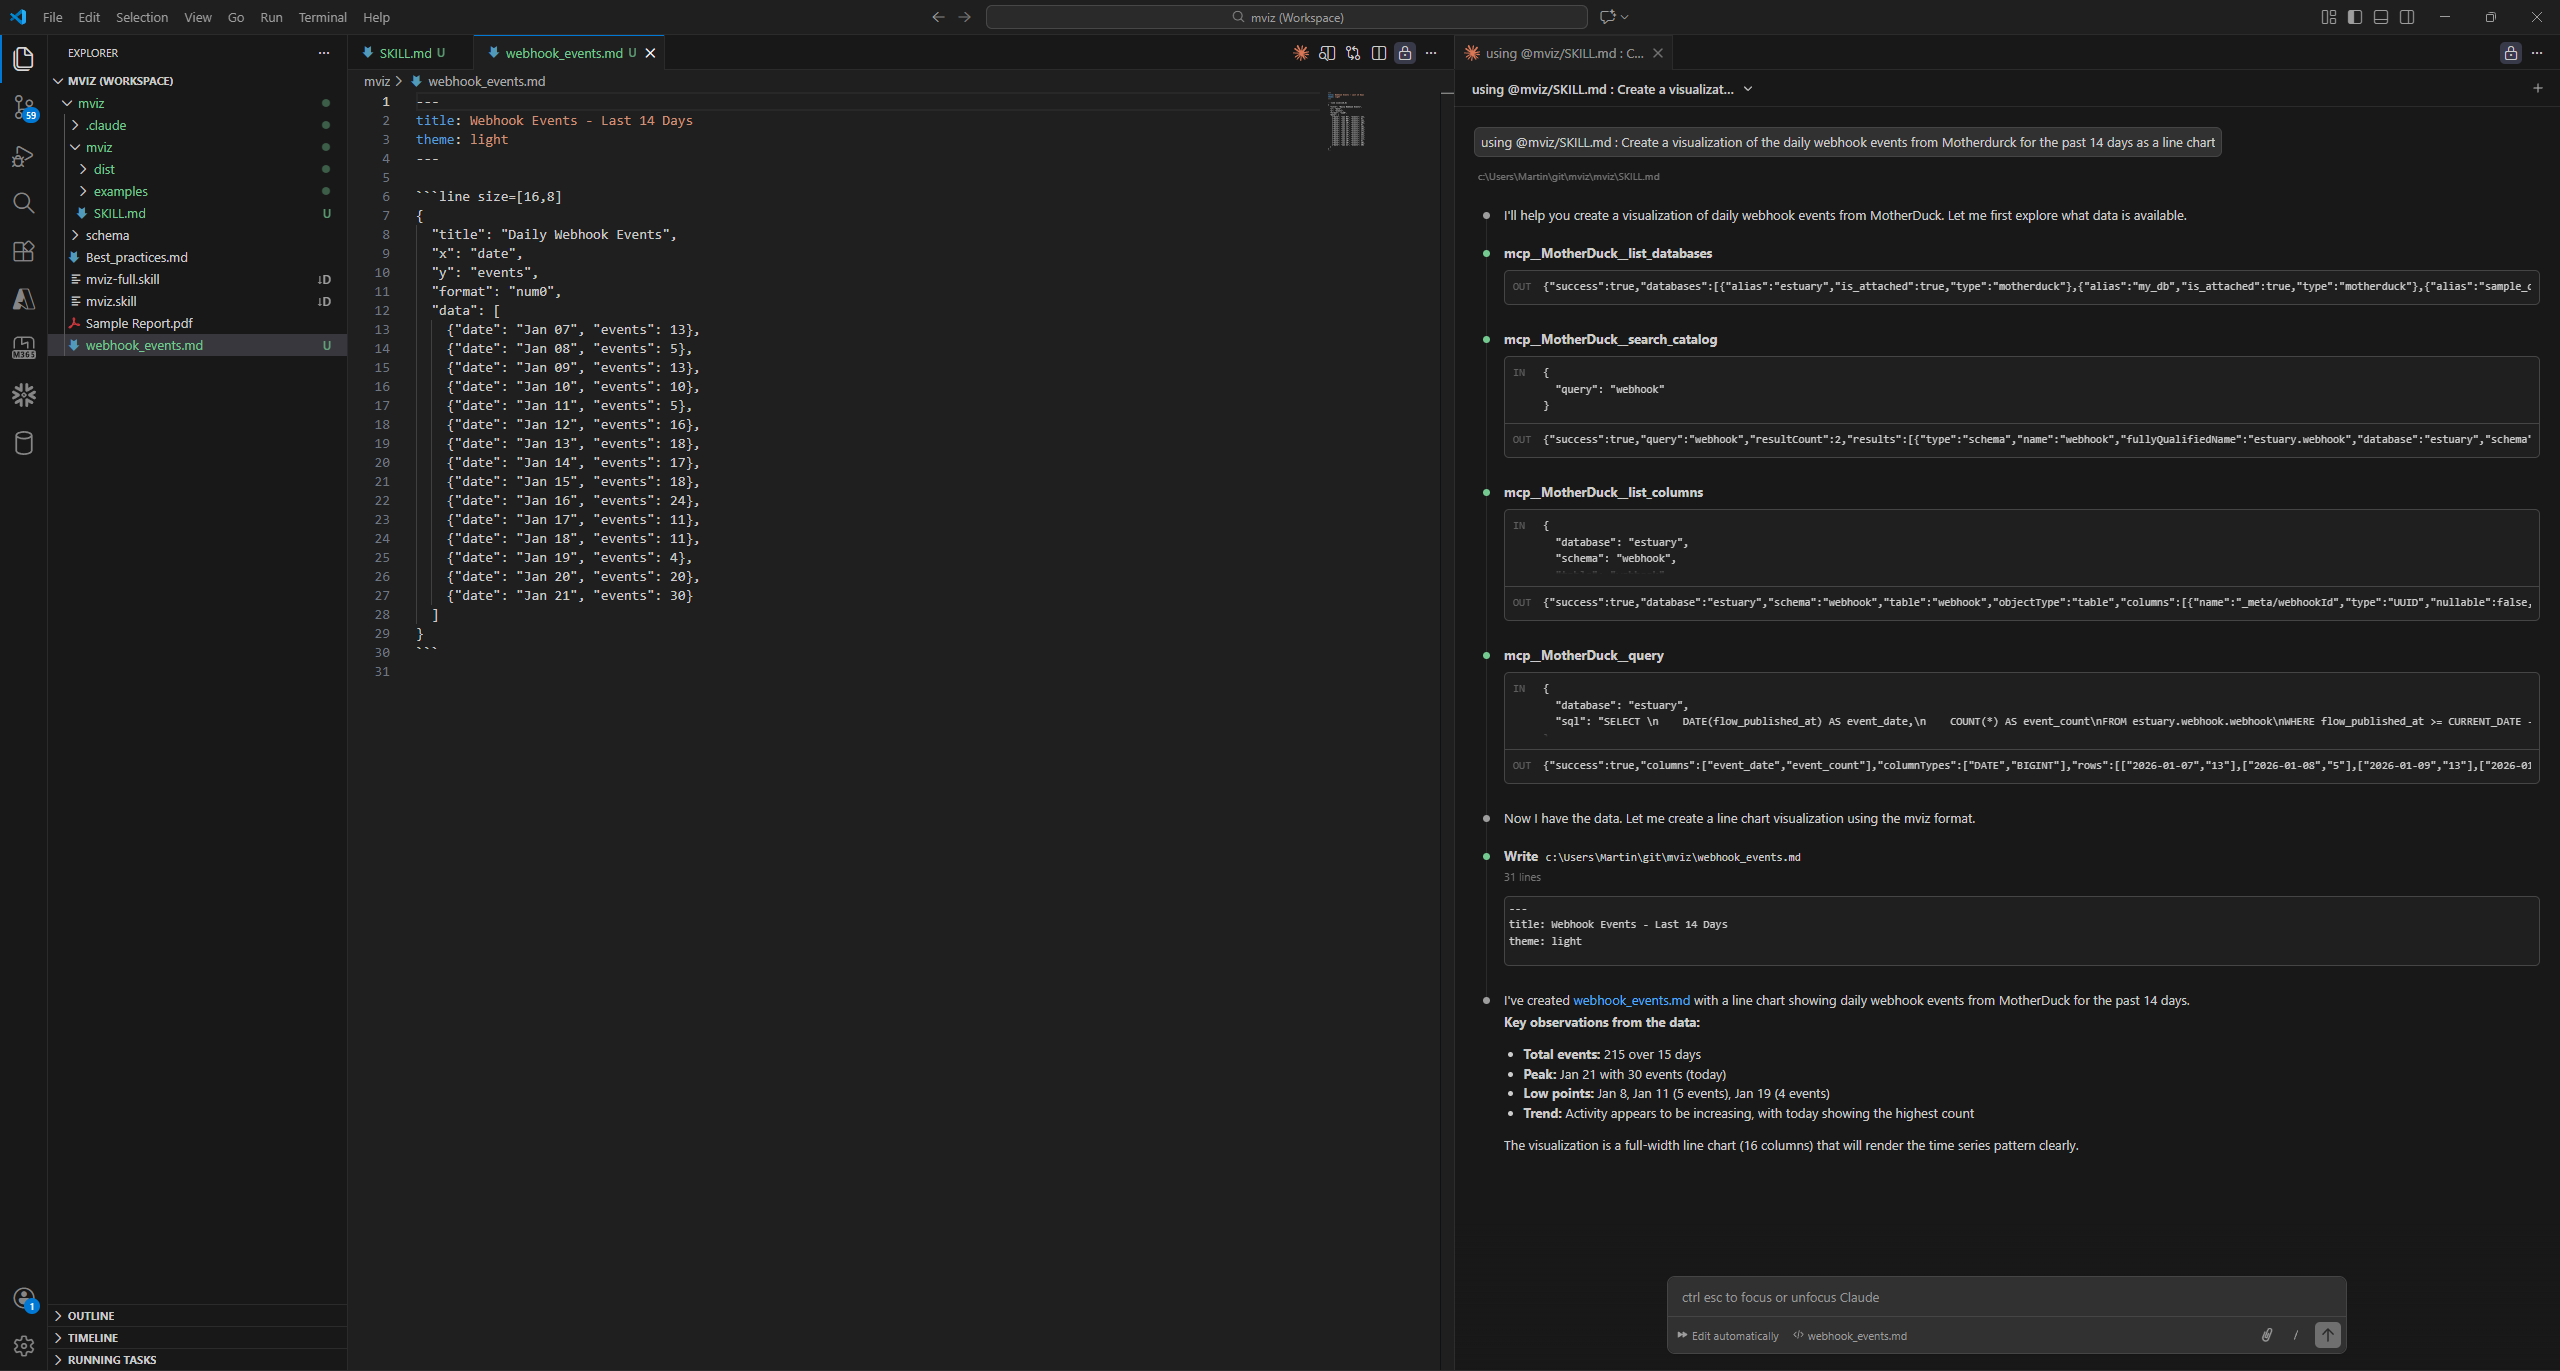Click the Edit automatically mode button
The image size is (2560, 1371).
1728,1336
